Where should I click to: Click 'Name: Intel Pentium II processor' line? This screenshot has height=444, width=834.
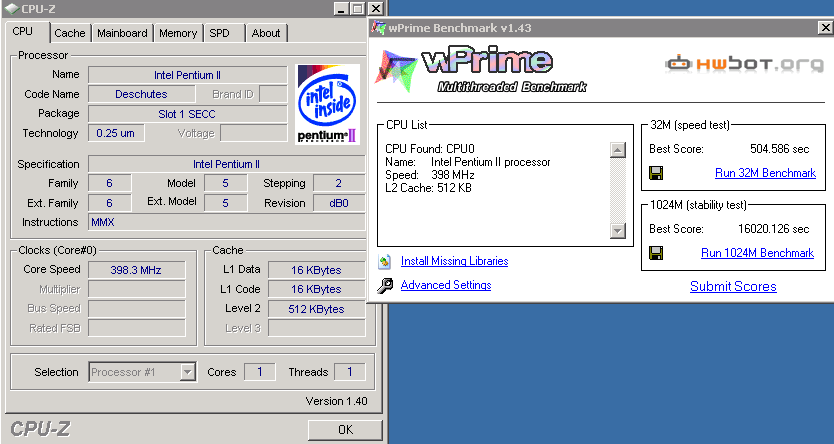click(468, 162)
